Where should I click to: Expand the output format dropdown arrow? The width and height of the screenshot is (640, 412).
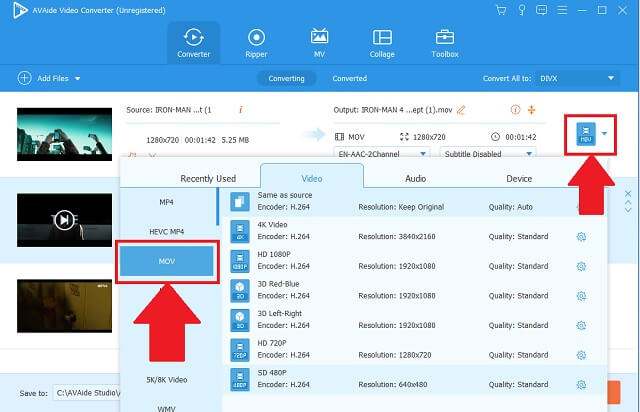tap(604, 134)
